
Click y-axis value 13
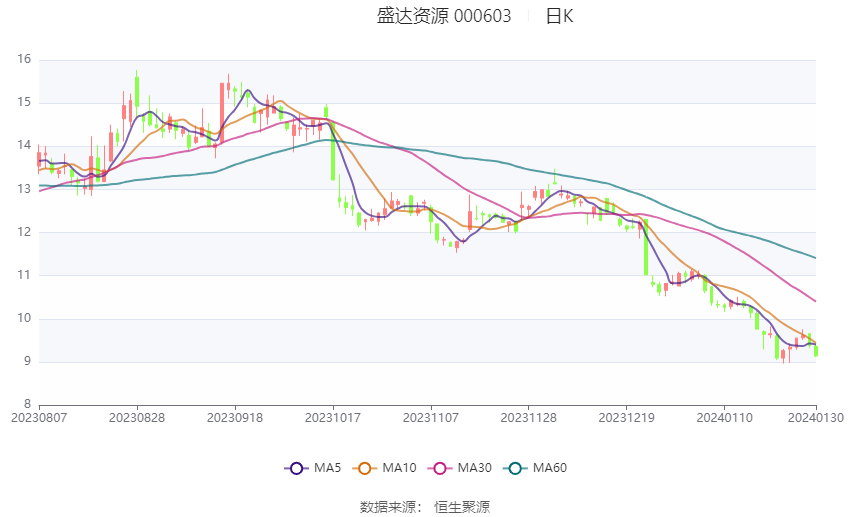click(24, 189)
